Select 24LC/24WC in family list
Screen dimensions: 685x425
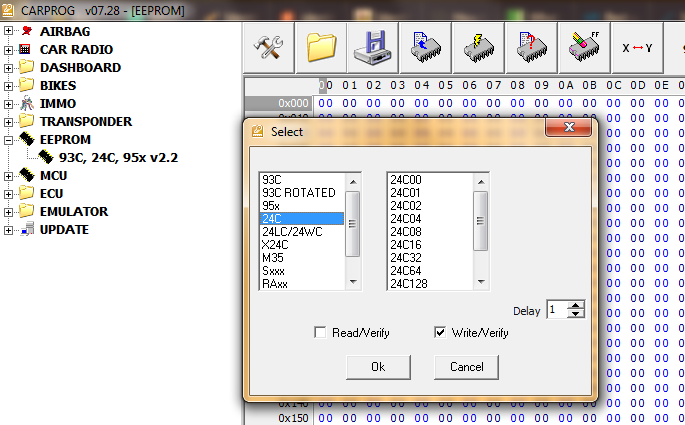[302, 232]
